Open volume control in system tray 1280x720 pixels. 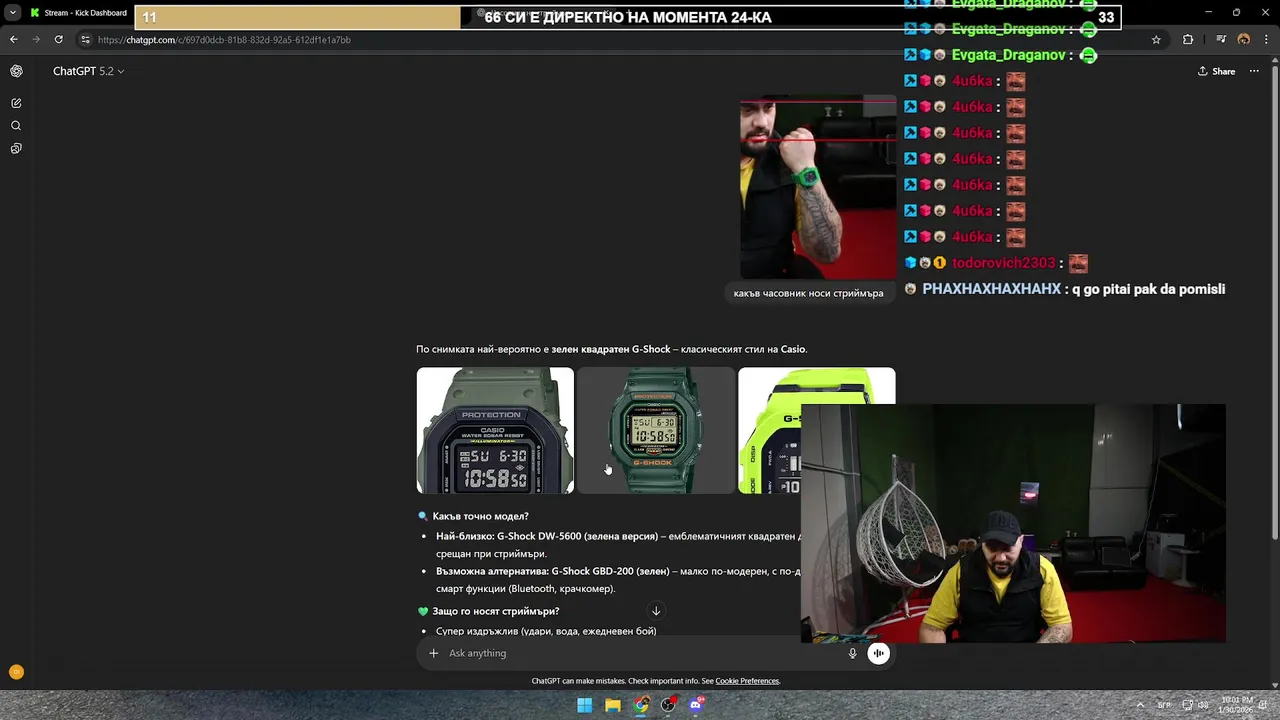pos(1204,705)
